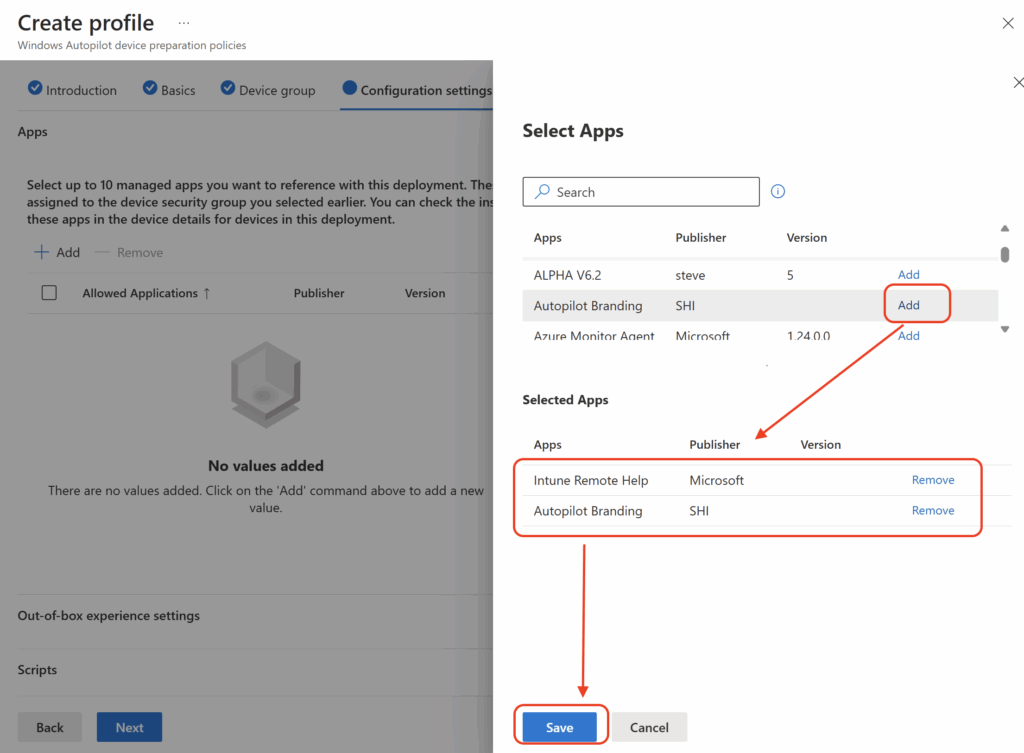The image size is (1024, 753).
Task: Save the selected apps
Action: click(x=560, y=727)
